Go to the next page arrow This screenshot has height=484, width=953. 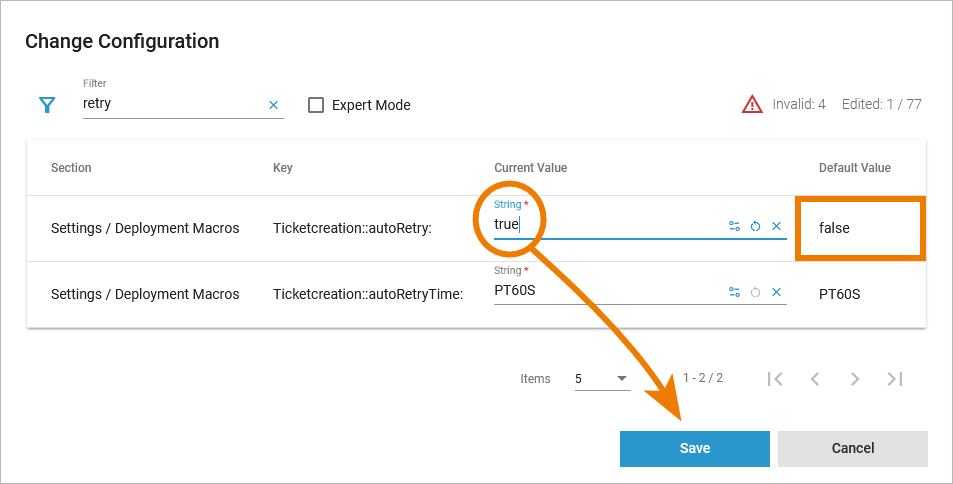tap(854, 379)
